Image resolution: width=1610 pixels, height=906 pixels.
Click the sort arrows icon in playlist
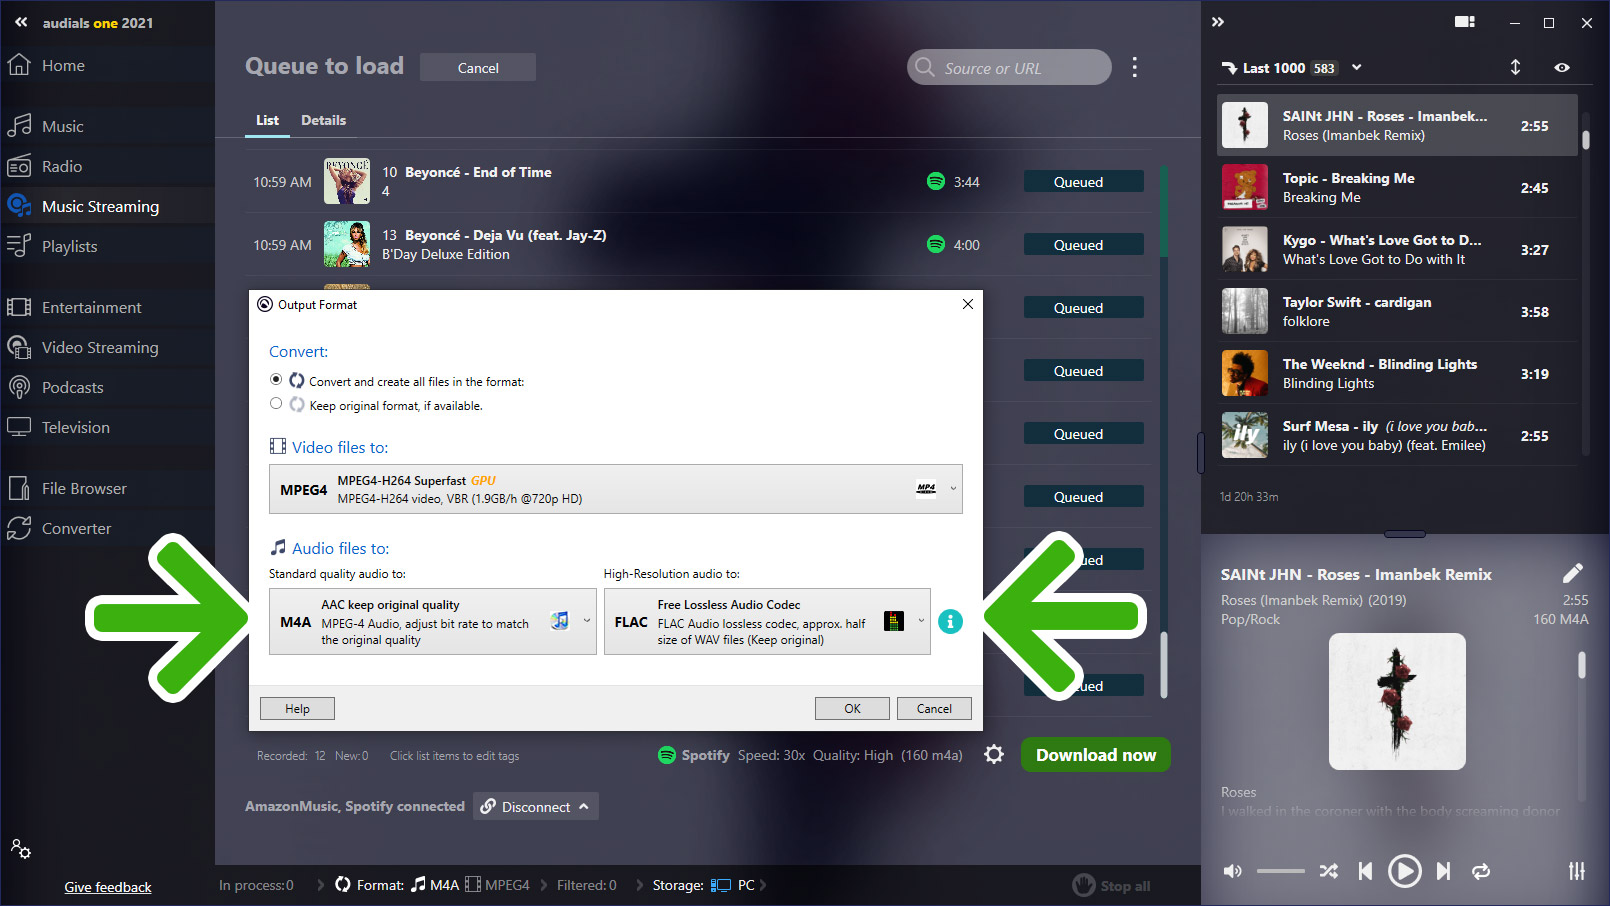(1515, 67)
